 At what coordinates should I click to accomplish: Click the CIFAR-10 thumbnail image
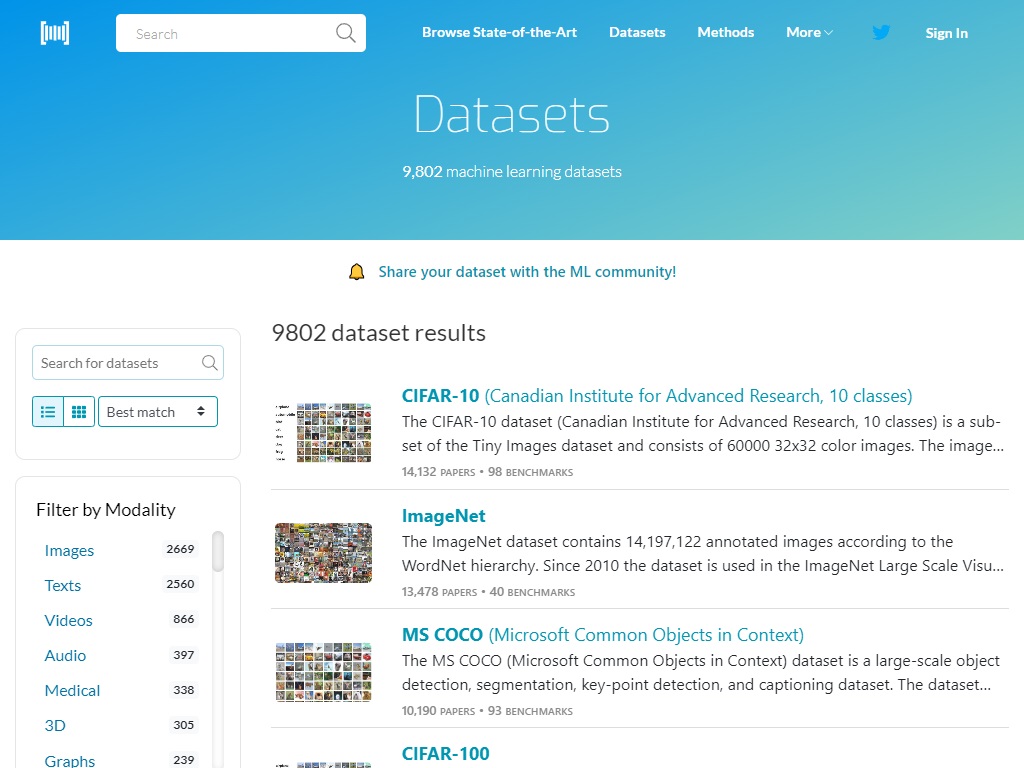click(323, 432)
